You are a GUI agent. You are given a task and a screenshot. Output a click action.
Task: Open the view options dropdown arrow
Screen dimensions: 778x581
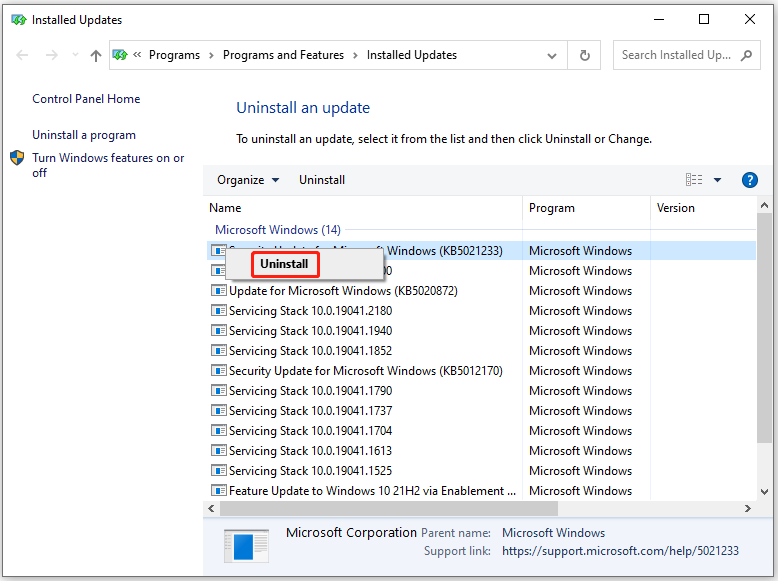coord(717,180)
